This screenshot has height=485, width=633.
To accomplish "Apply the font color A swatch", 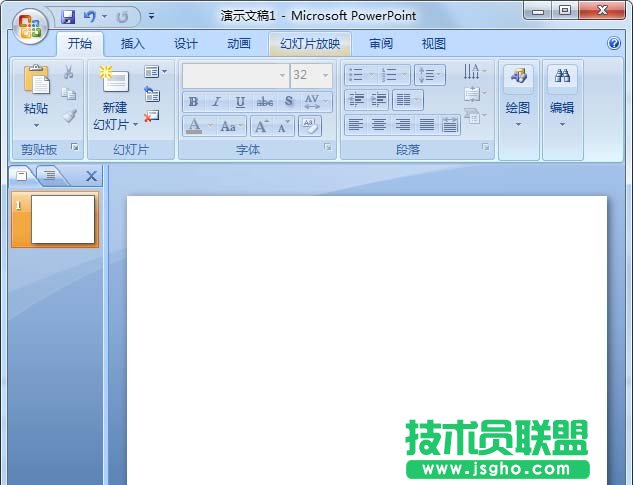I will click(194, 126).
